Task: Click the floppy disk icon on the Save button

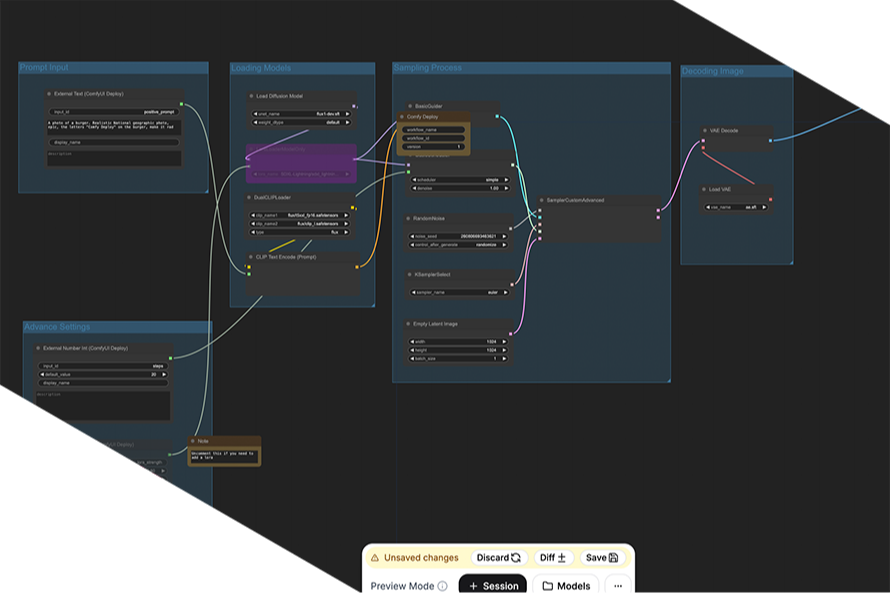Action: pos(614,557)
